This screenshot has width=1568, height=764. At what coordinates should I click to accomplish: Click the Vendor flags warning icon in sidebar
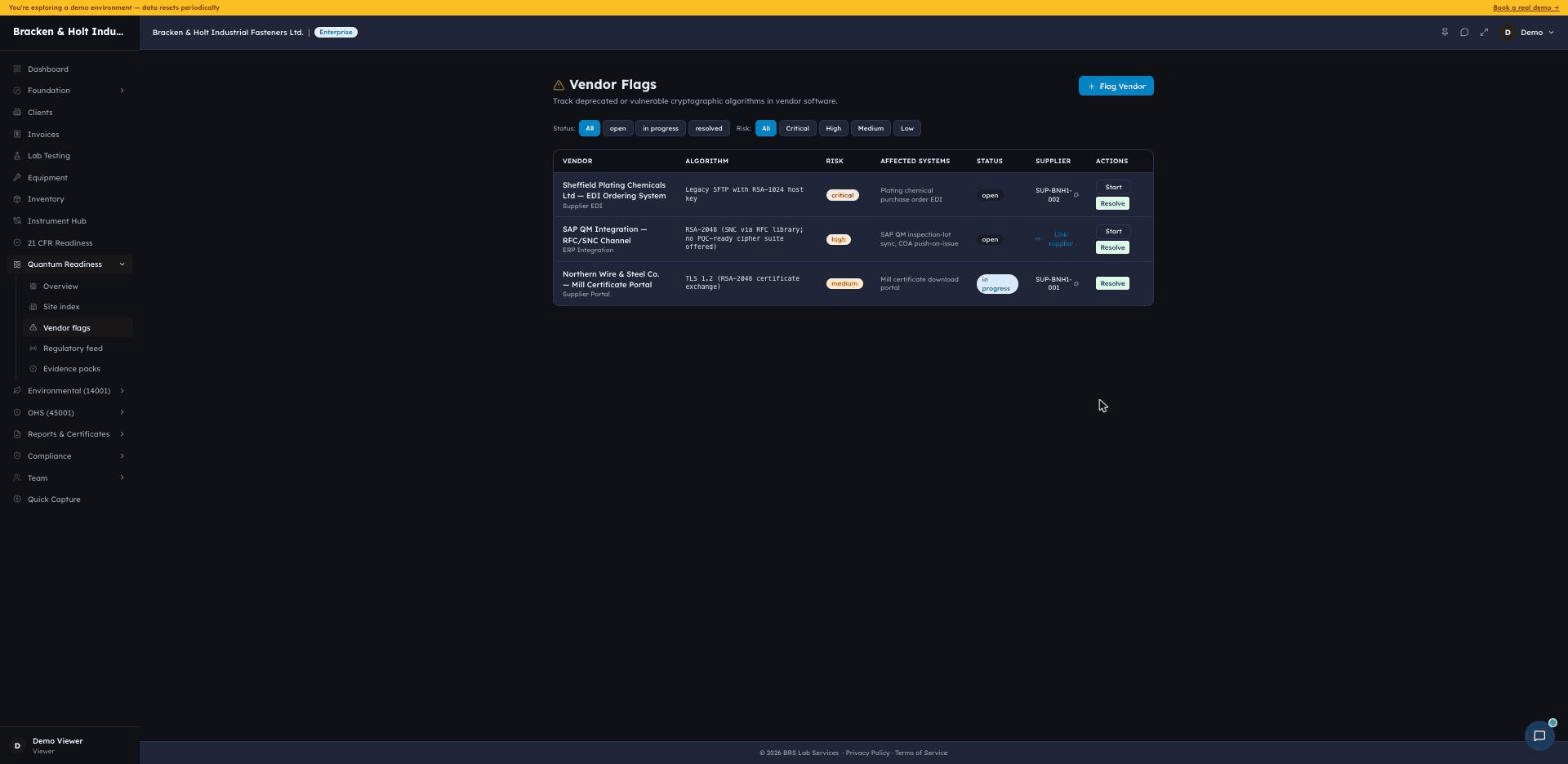point(34,328)
